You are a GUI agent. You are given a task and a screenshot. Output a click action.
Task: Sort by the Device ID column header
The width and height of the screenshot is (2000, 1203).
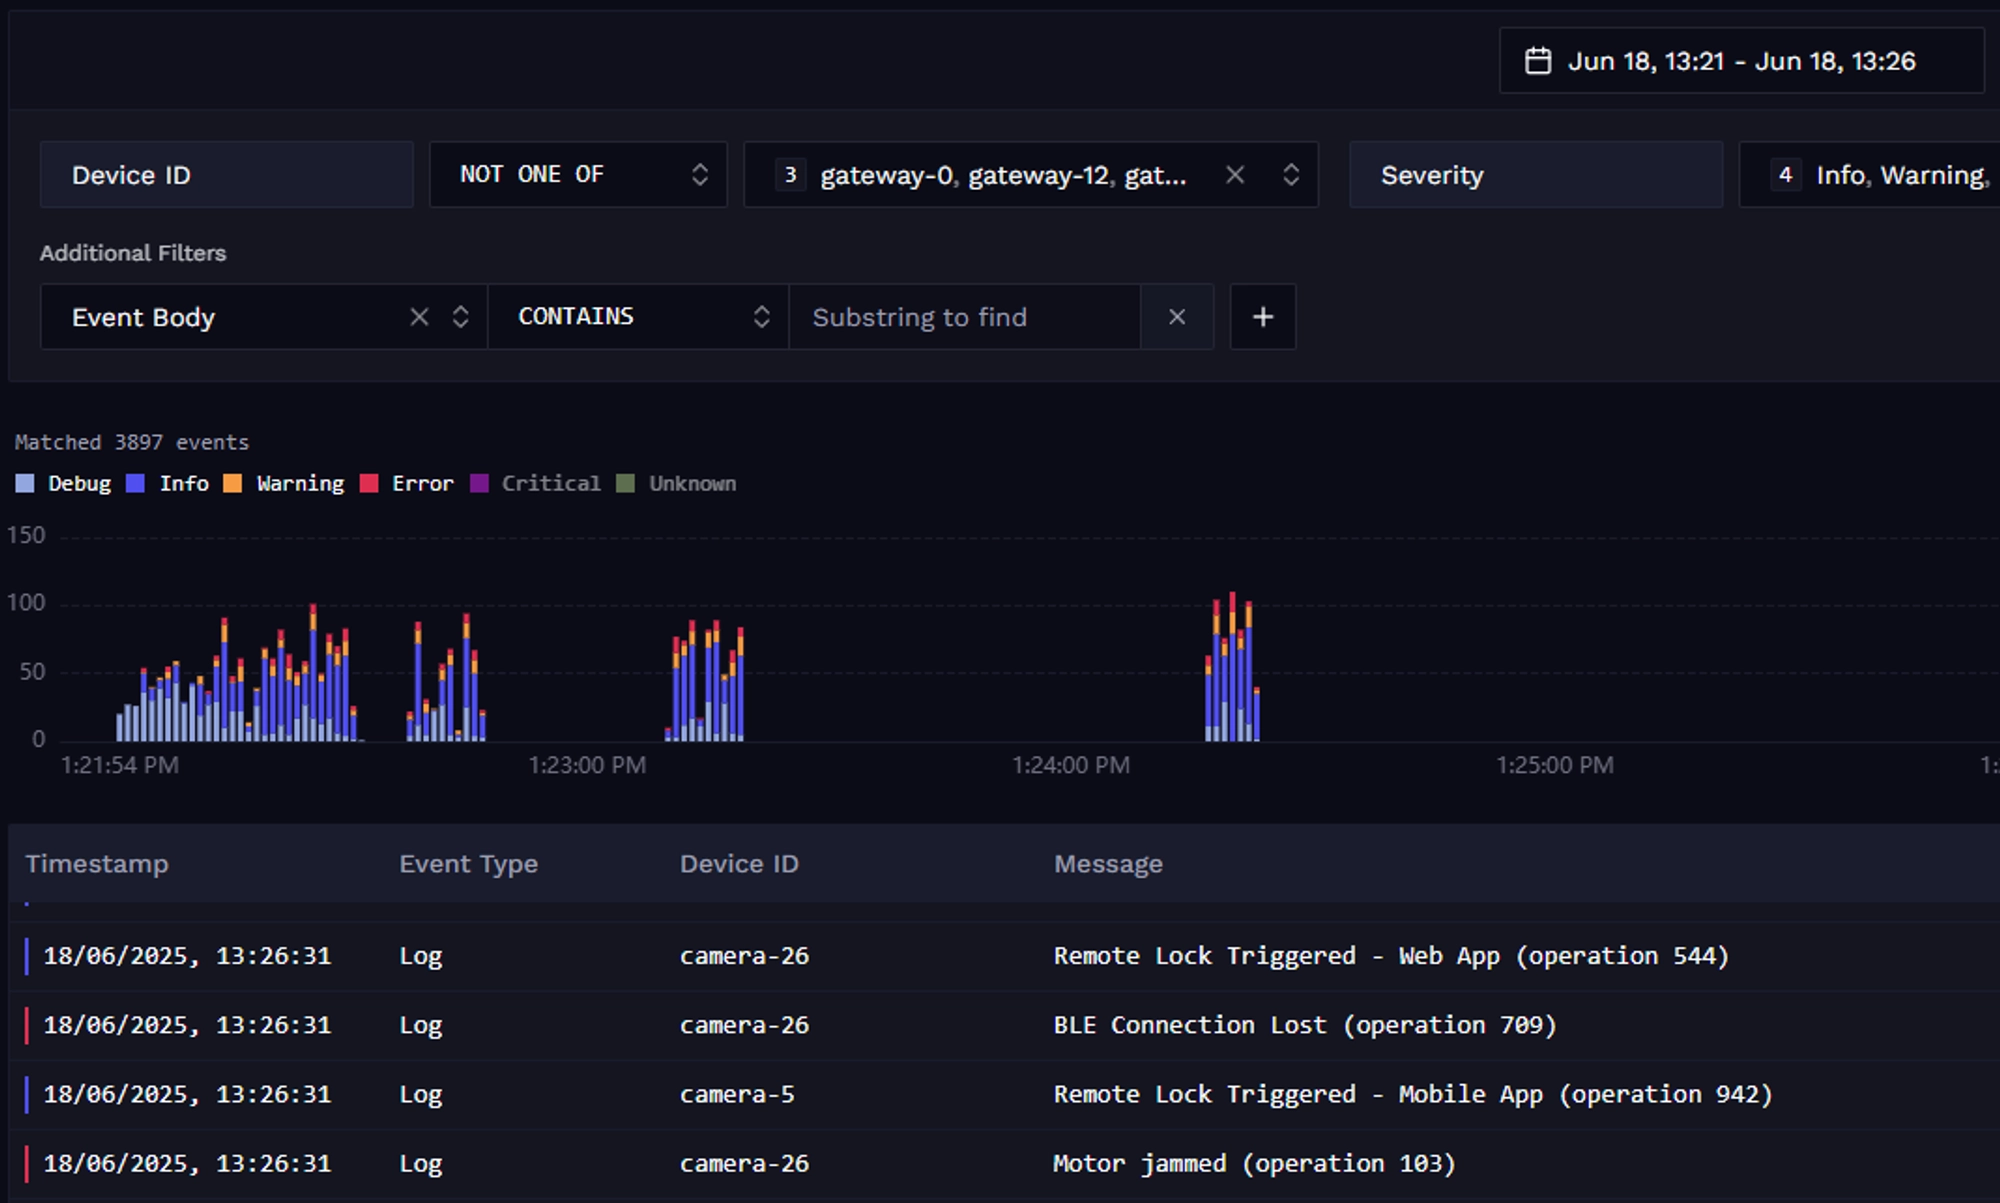coord(739,864)
